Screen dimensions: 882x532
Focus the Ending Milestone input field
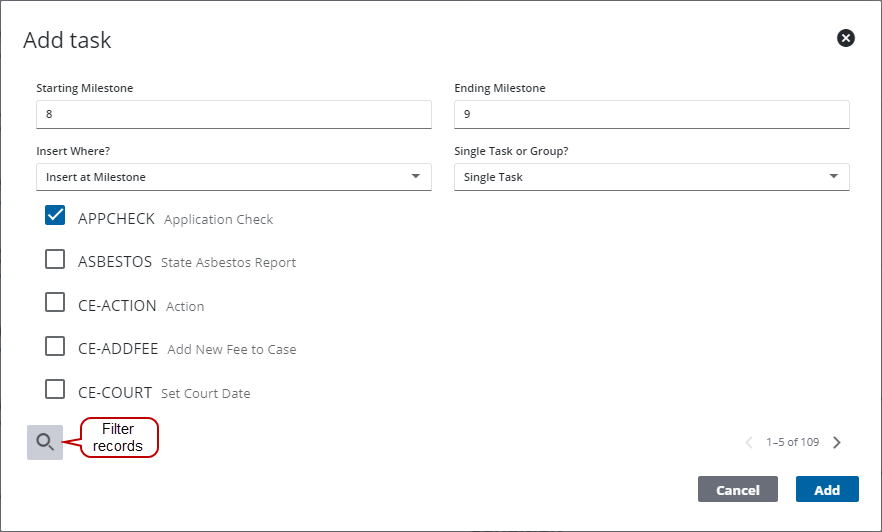pos(651,115)
